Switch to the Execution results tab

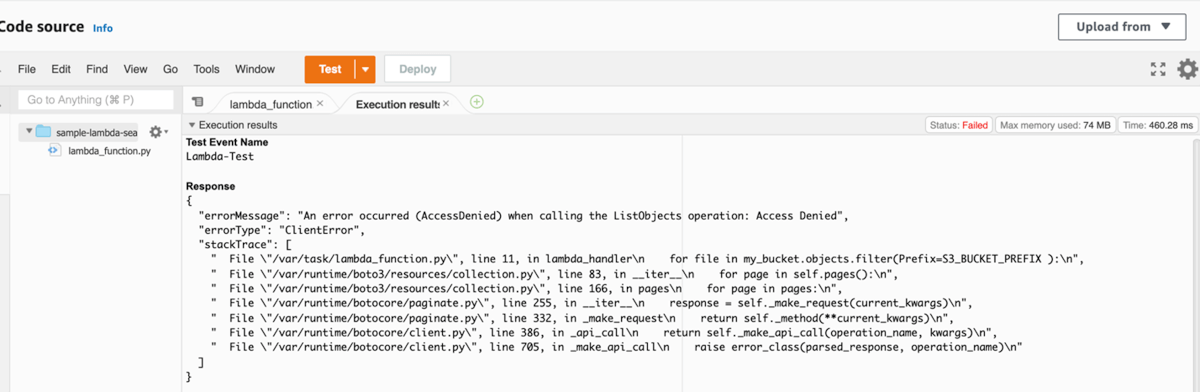(x=397, y=103)
